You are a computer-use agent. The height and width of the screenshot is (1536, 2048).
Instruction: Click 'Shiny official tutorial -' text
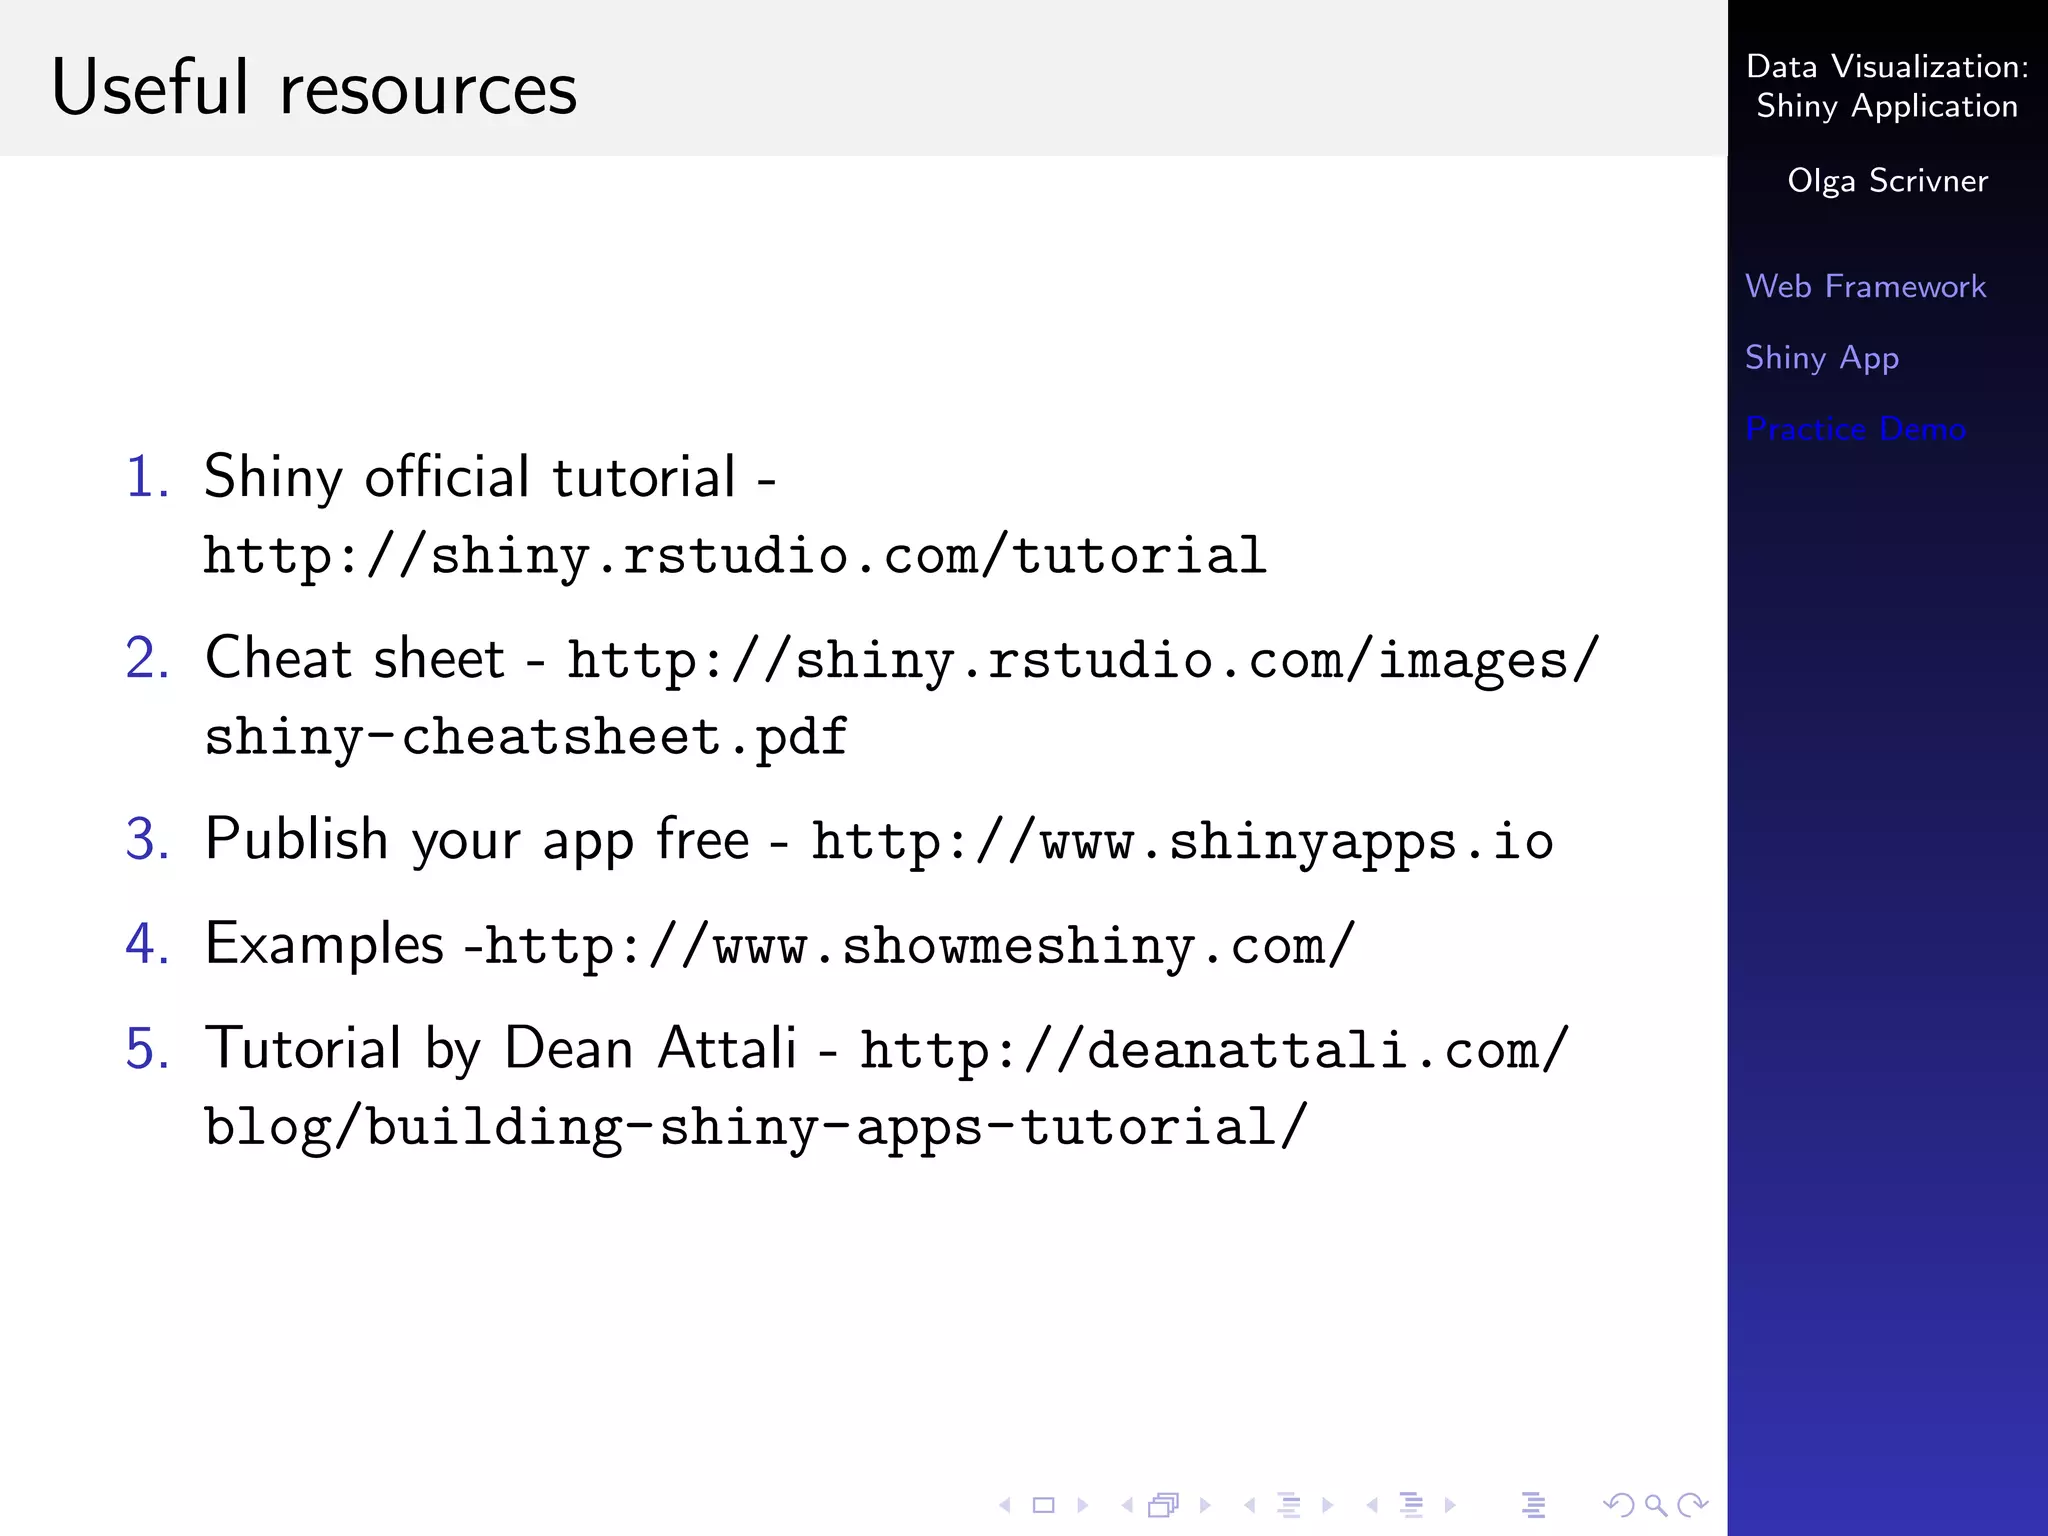click(x=490, y=476)
